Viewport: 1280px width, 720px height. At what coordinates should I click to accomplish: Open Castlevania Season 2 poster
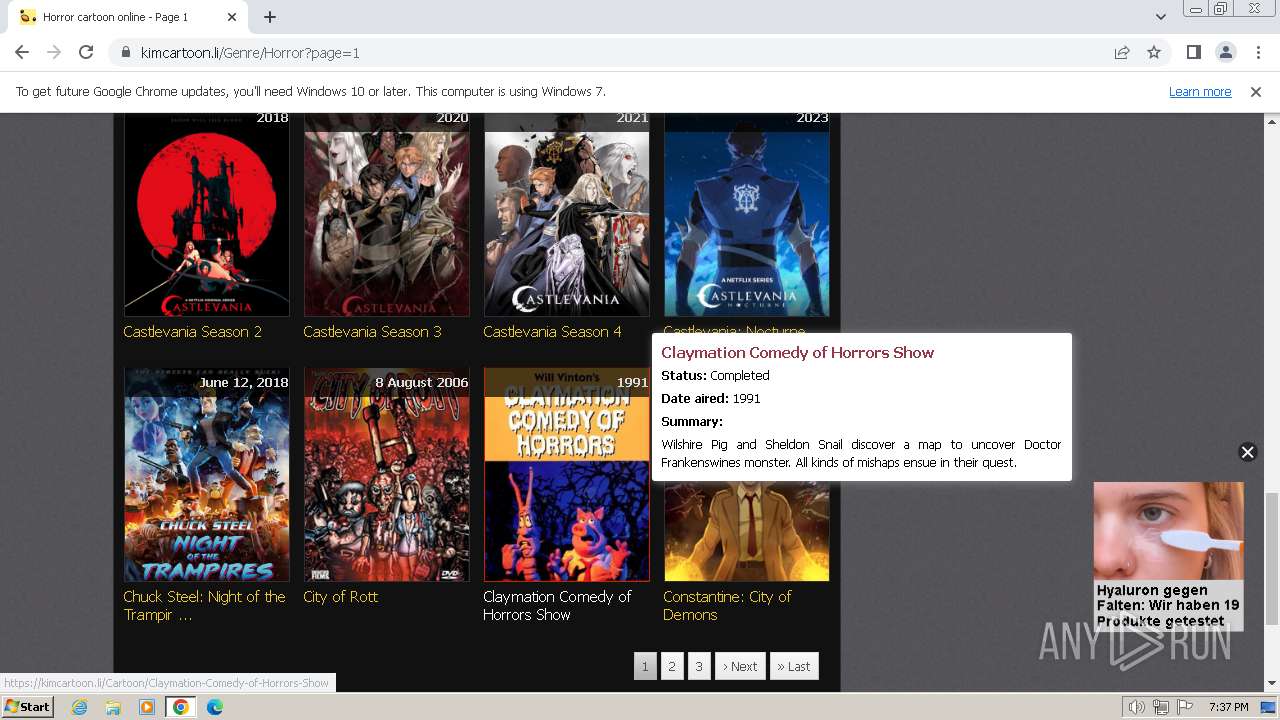point(207,214)
